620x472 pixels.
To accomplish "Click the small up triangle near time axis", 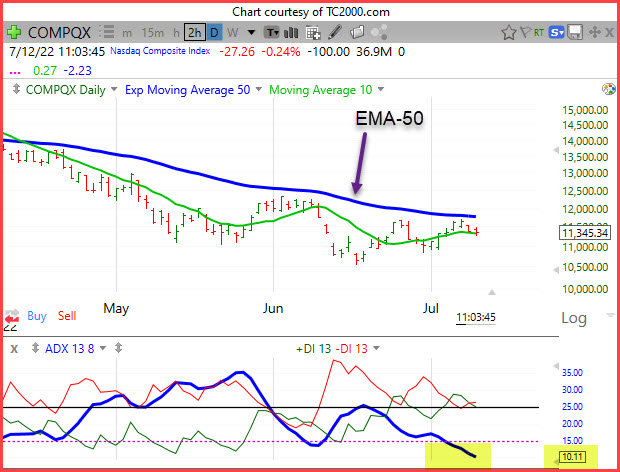I will coord(491,292).
